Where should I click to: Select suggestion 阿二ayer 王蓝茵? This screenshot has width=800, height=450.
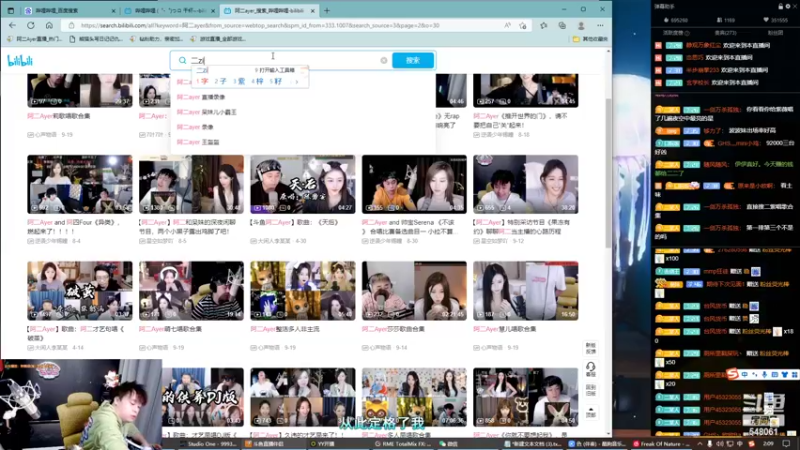tap(198, 142)
